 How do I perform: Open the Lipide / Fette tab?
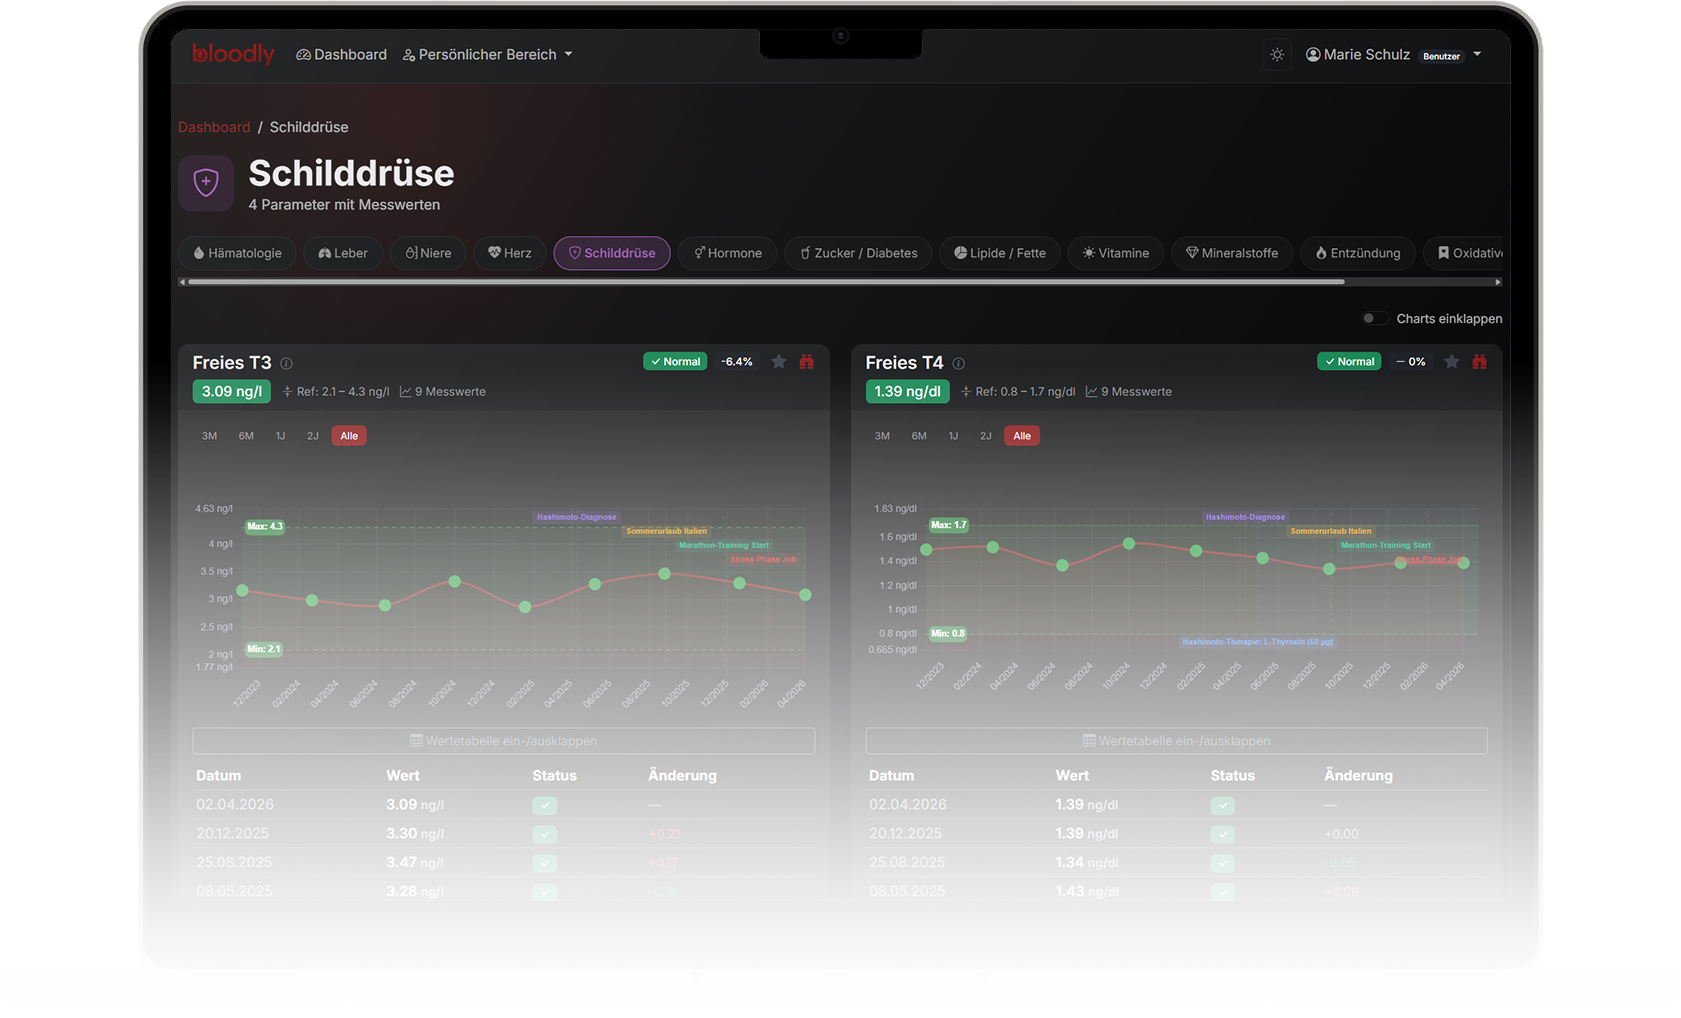999,253
